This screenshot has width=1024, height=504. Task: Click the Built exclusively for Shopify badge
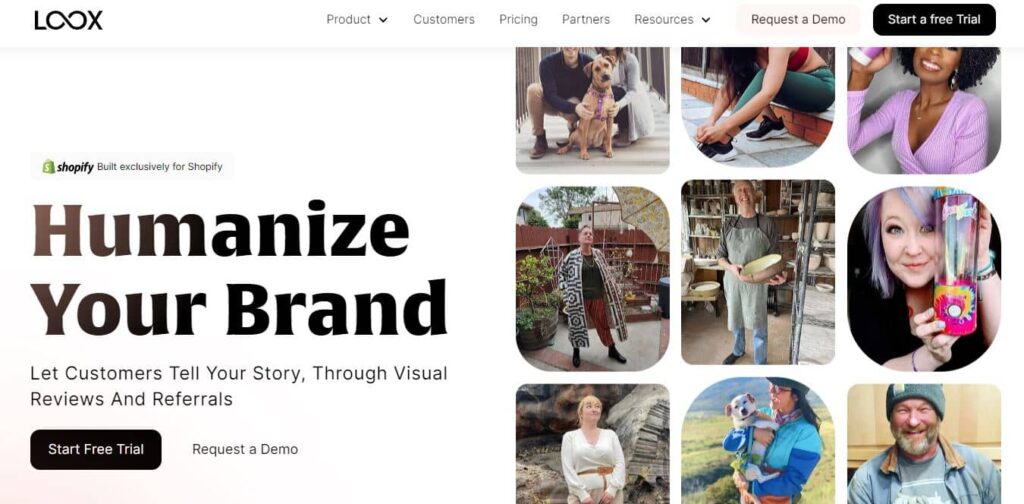click(132, 166)
